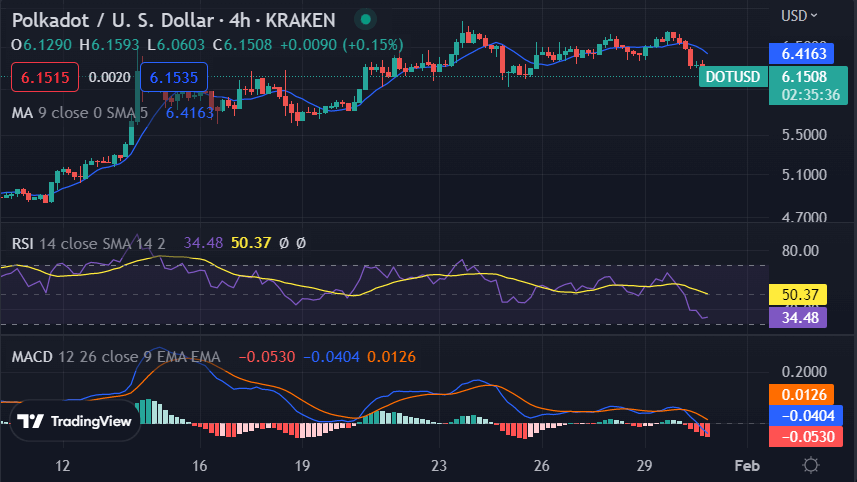The image size is (857, 482).
Task: Click the 12 date on time axis
Action: click(x=62, y=466)
